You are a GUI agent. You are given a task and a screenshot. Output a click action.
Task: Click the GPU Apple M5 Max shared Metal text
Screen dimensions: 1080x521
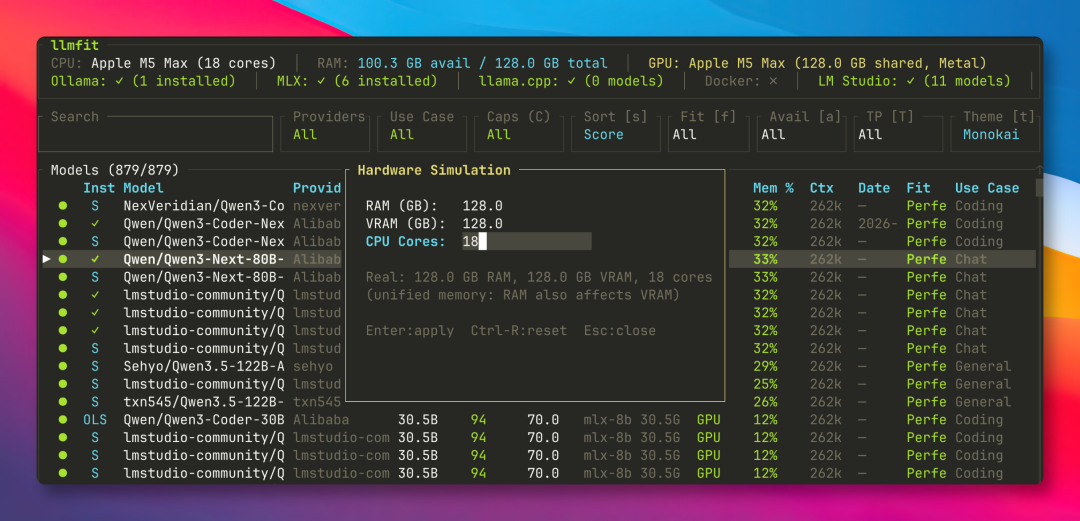[x=818, y=63]
